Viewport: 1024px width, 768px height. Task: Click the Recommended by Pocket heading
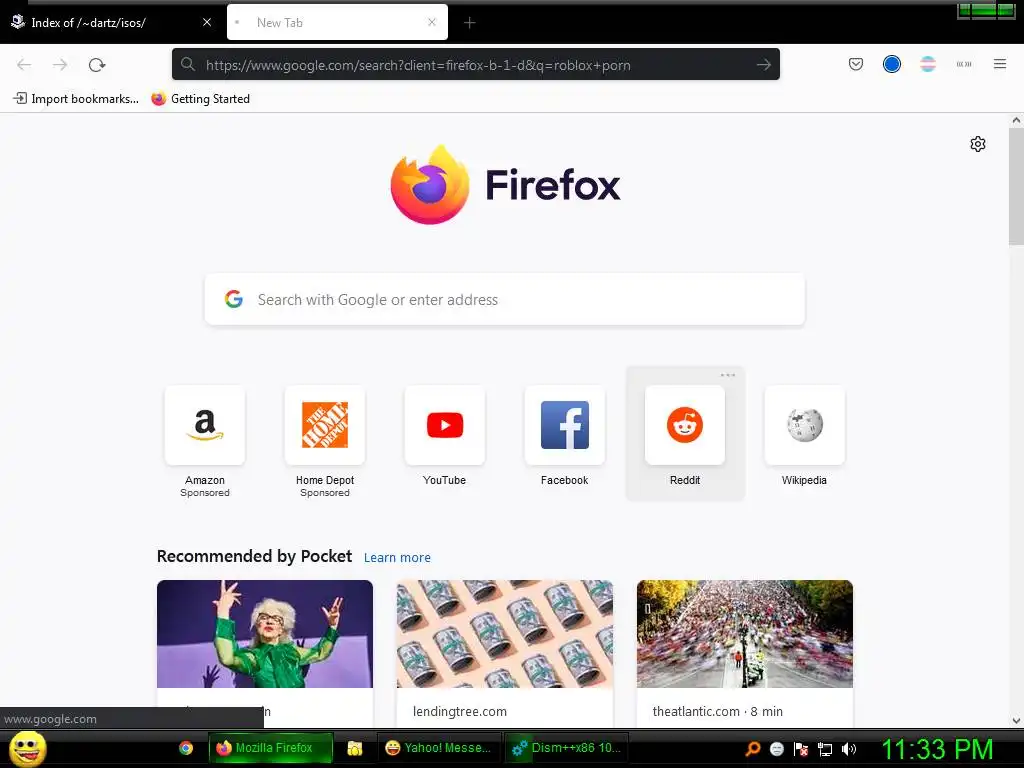tap(254, 556)
